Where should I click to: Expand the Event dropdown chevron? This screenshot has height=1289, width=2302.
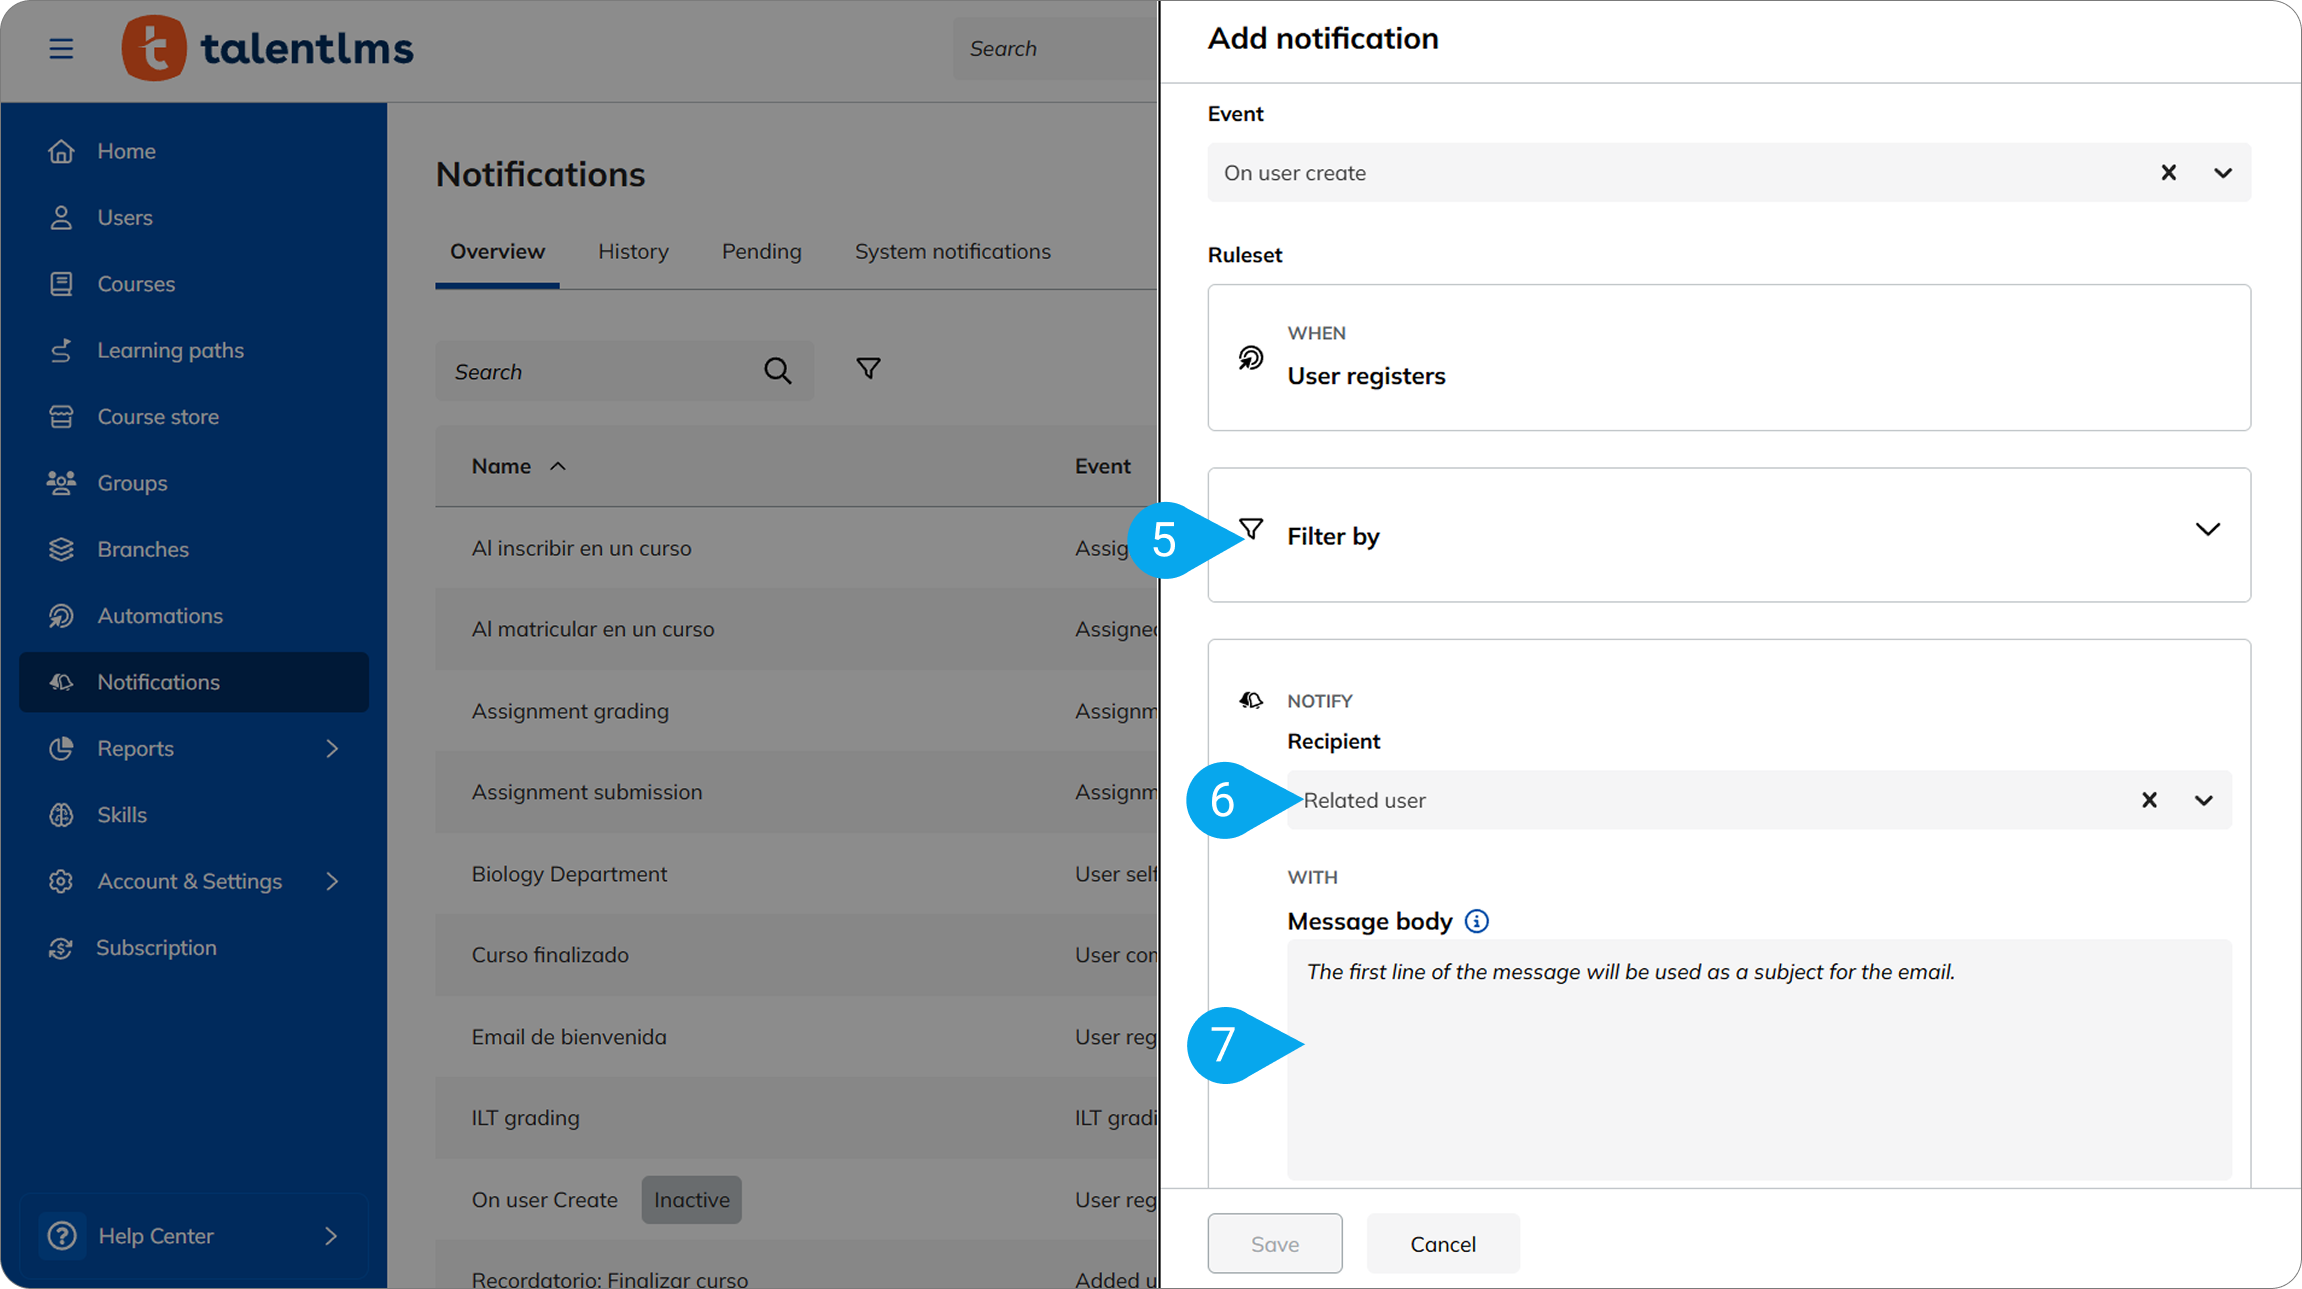(2222, 173)
